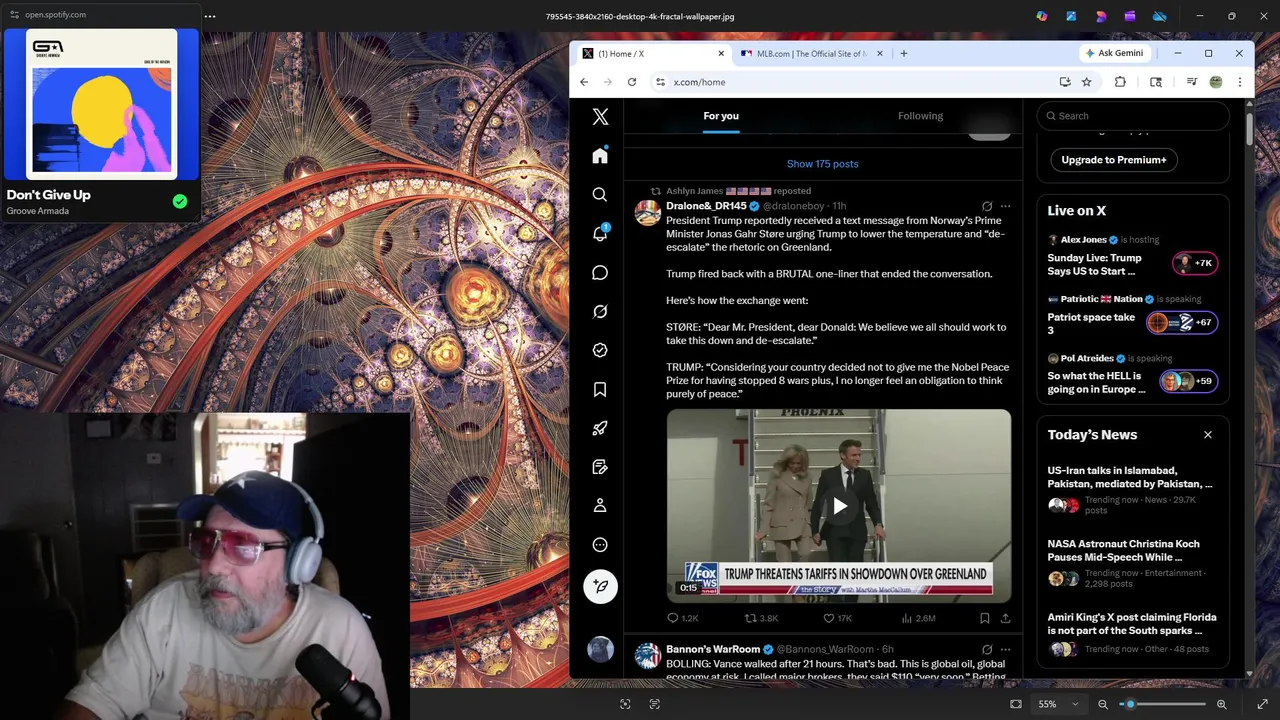This screenshot has width=1280, height=720.
Task: View analytics for the 2.6M views post
Action: pos(918,618)
